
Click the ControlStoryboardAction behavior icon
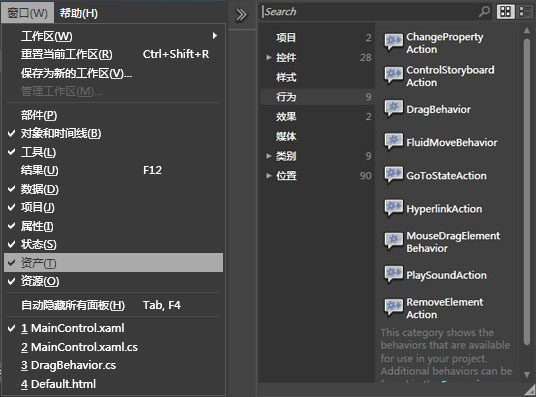[x=393, y=75]
